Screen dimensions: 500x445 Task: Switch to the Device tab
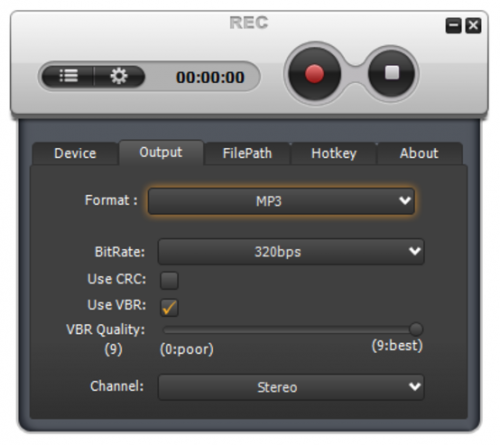[x=75, y=153]
